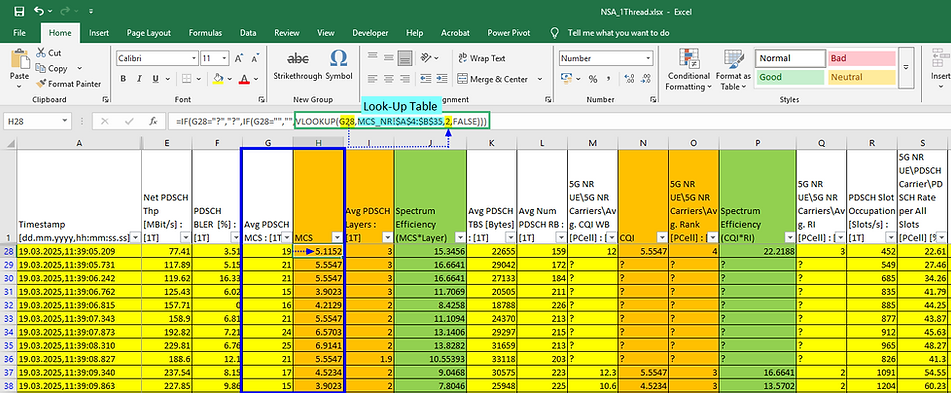Open the Number format dropdown
Image resolution: width=951 pixels, height=393 pixels.
(648, 59)
